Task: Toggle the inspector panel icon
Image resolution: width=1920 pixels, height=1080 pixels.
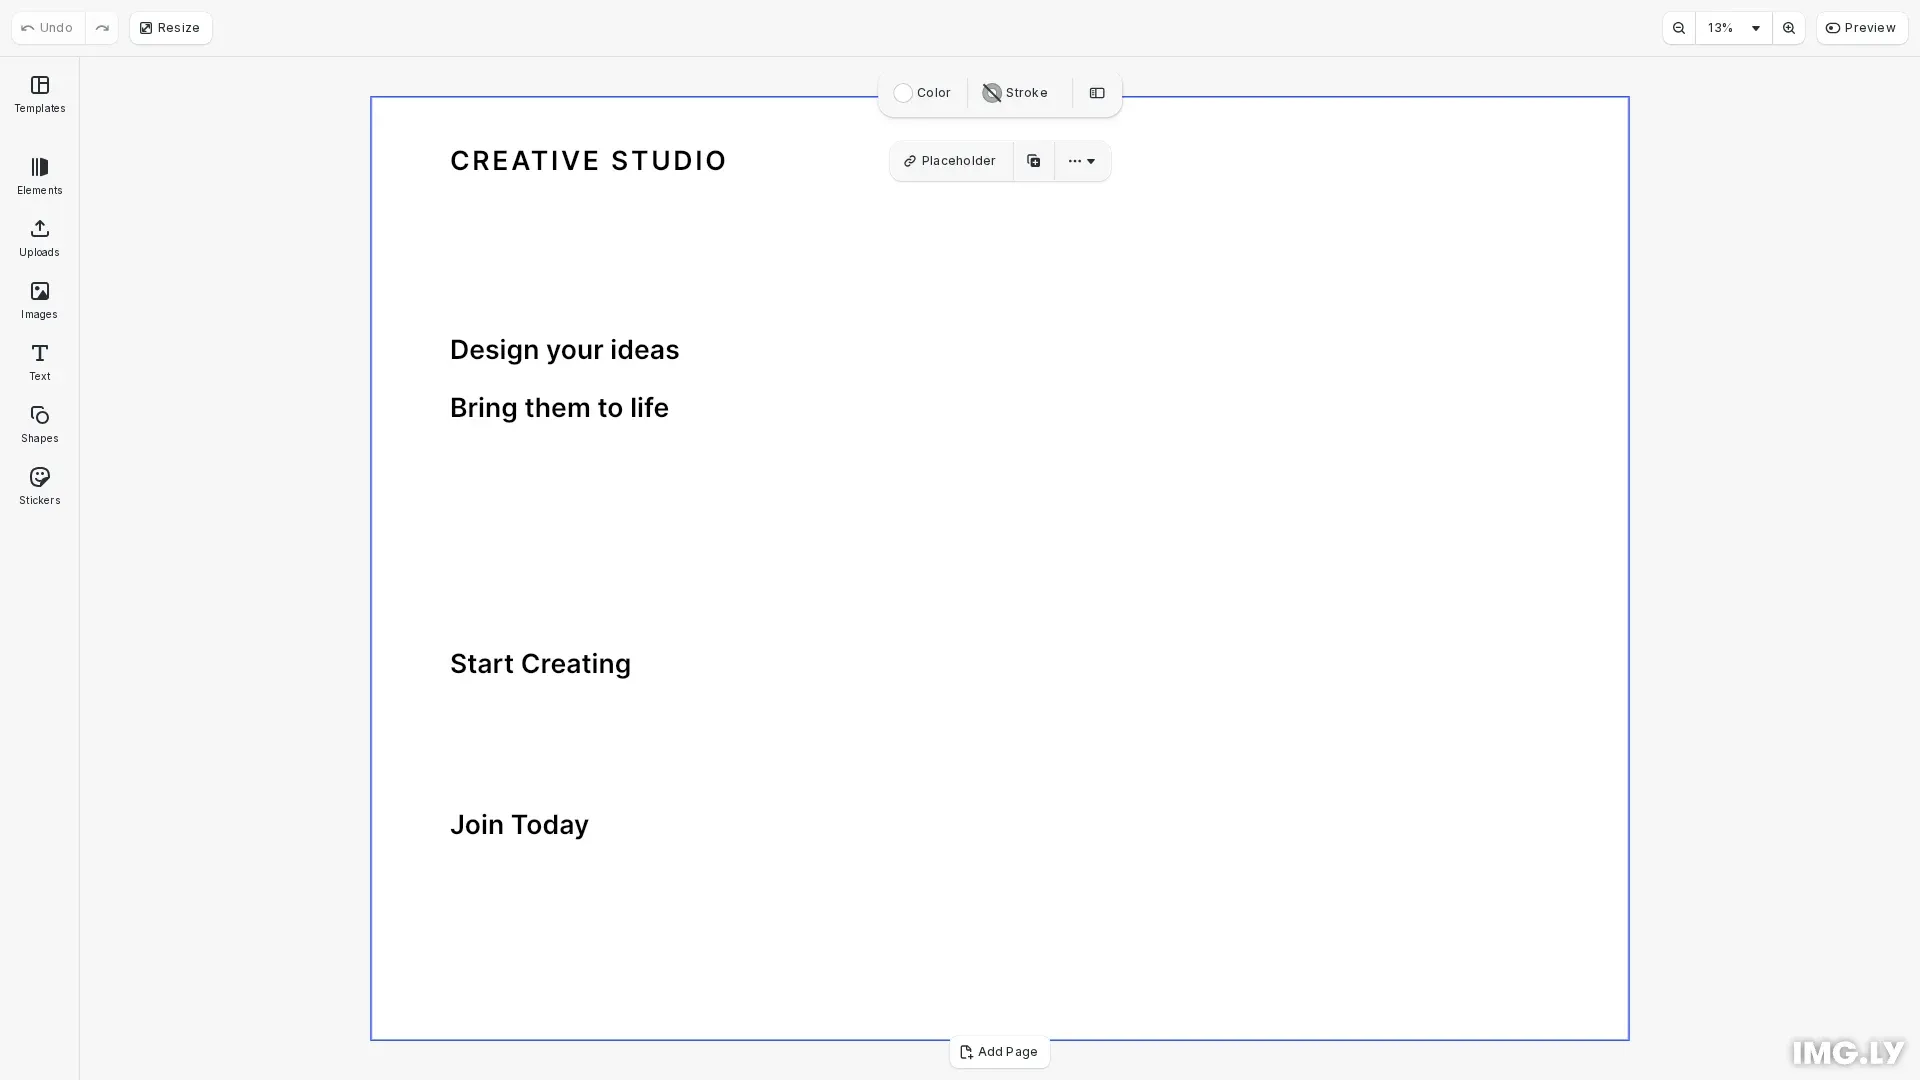Action: coord(1096,93)
